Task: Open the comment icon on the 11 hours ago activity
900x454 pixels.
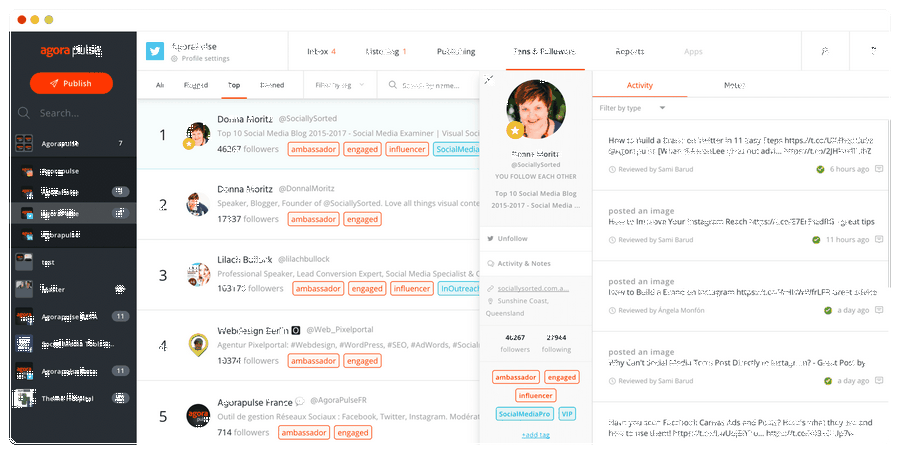Action: click(x=879, y=239)
